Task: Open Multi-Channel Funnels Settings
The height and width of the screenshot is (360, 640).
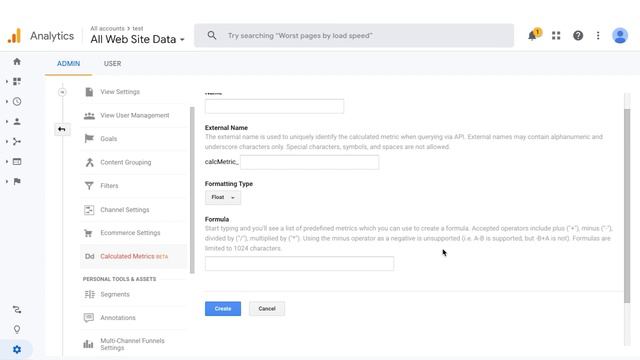Action: point(133,344)
